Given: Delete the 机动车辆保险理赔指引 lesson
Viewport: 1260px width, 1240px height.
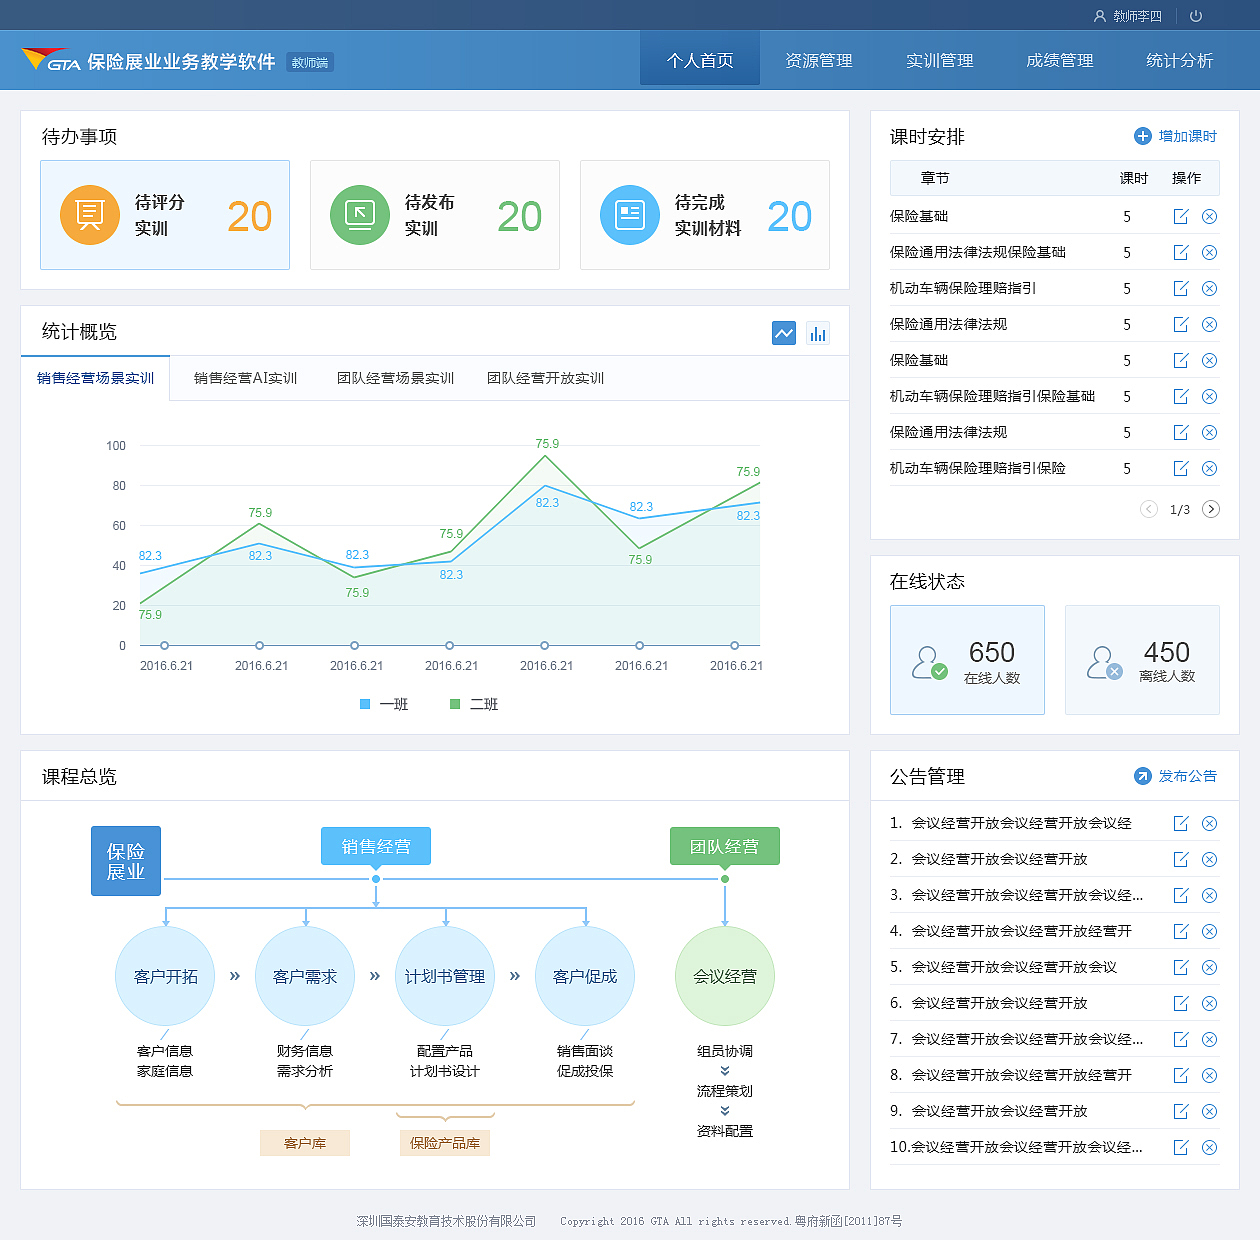Looking at the screenshot, I should [1209, 288].
